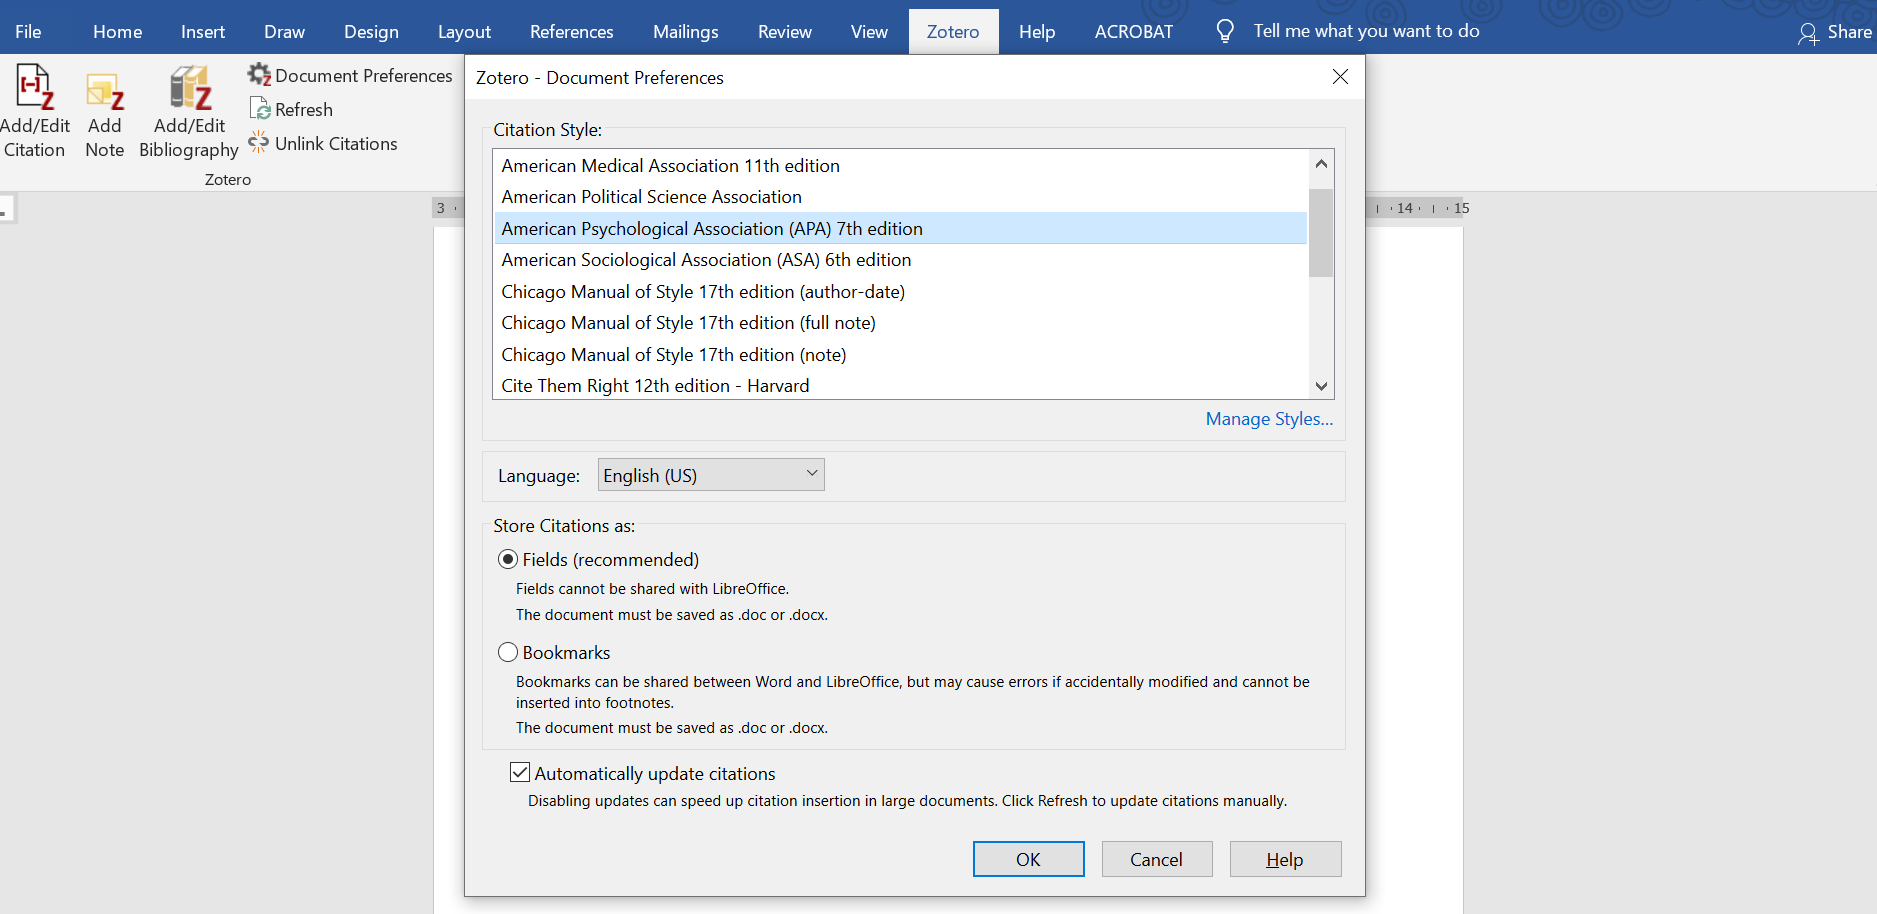Viewport: 1877px width, 914px height.
Task: Click the citation style list scrollbar thumb
Action: tap(1321, 232)
